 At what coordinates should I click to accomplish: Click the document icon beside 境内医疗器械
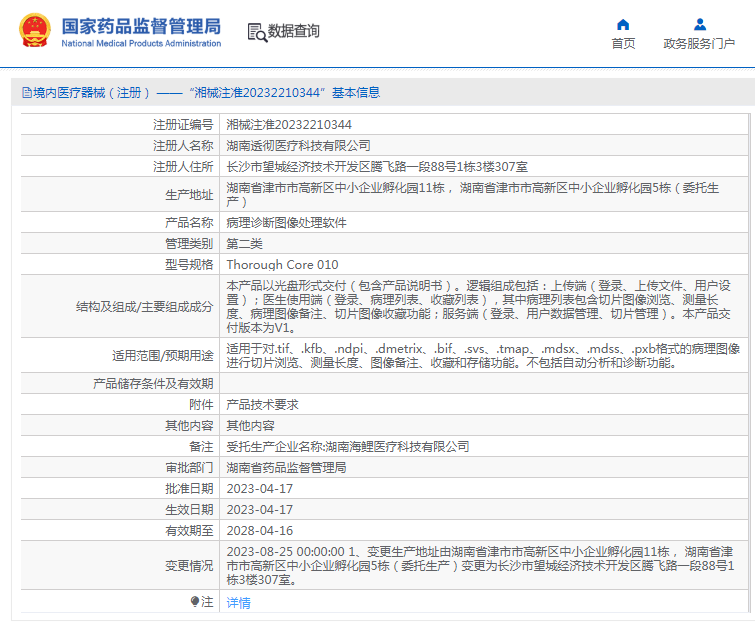27,92
